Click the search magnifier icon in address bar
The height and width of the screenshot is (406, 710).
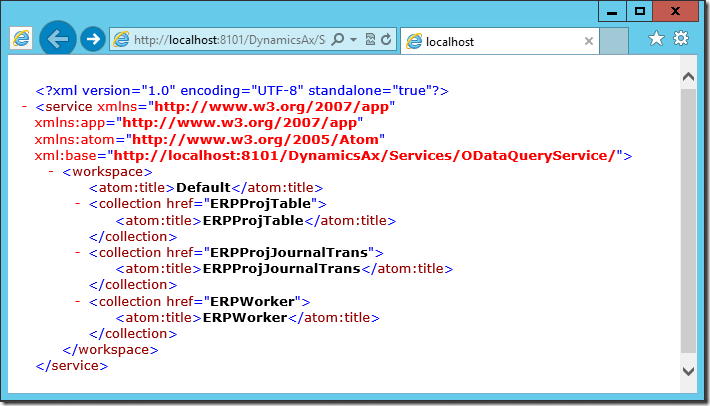[338, 39]
